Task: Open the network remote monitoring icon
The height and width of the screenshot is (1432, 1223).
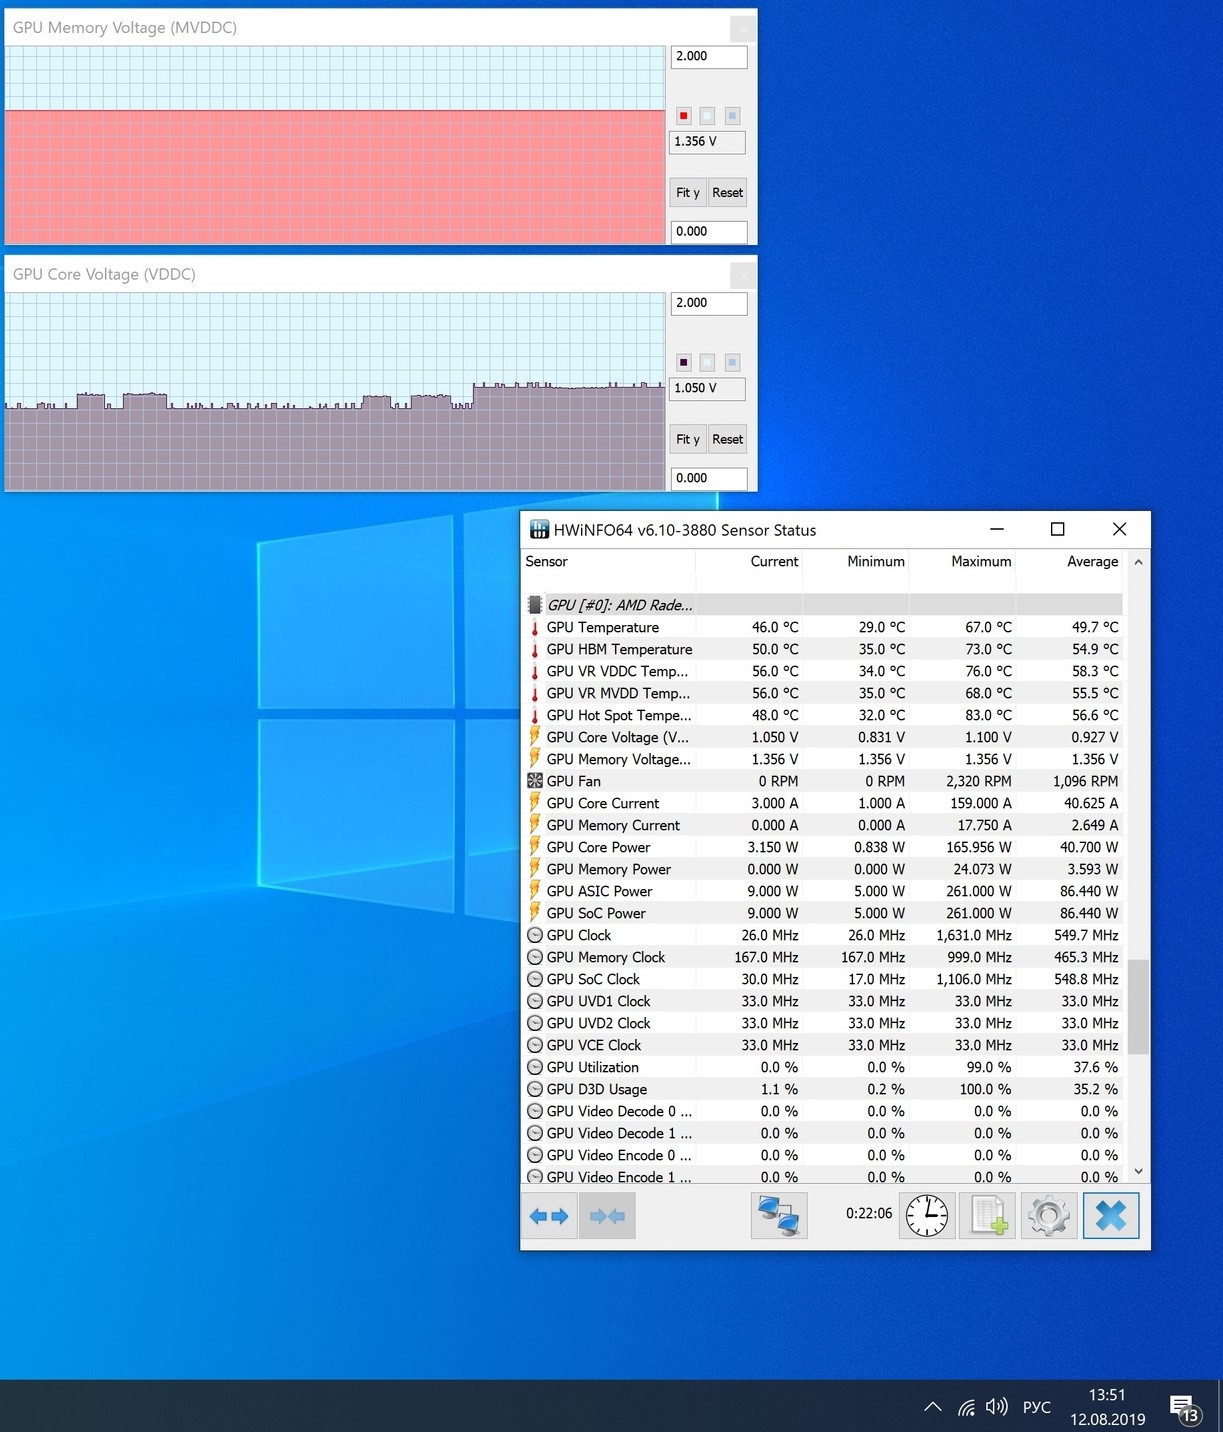Action: point(779,1216)
